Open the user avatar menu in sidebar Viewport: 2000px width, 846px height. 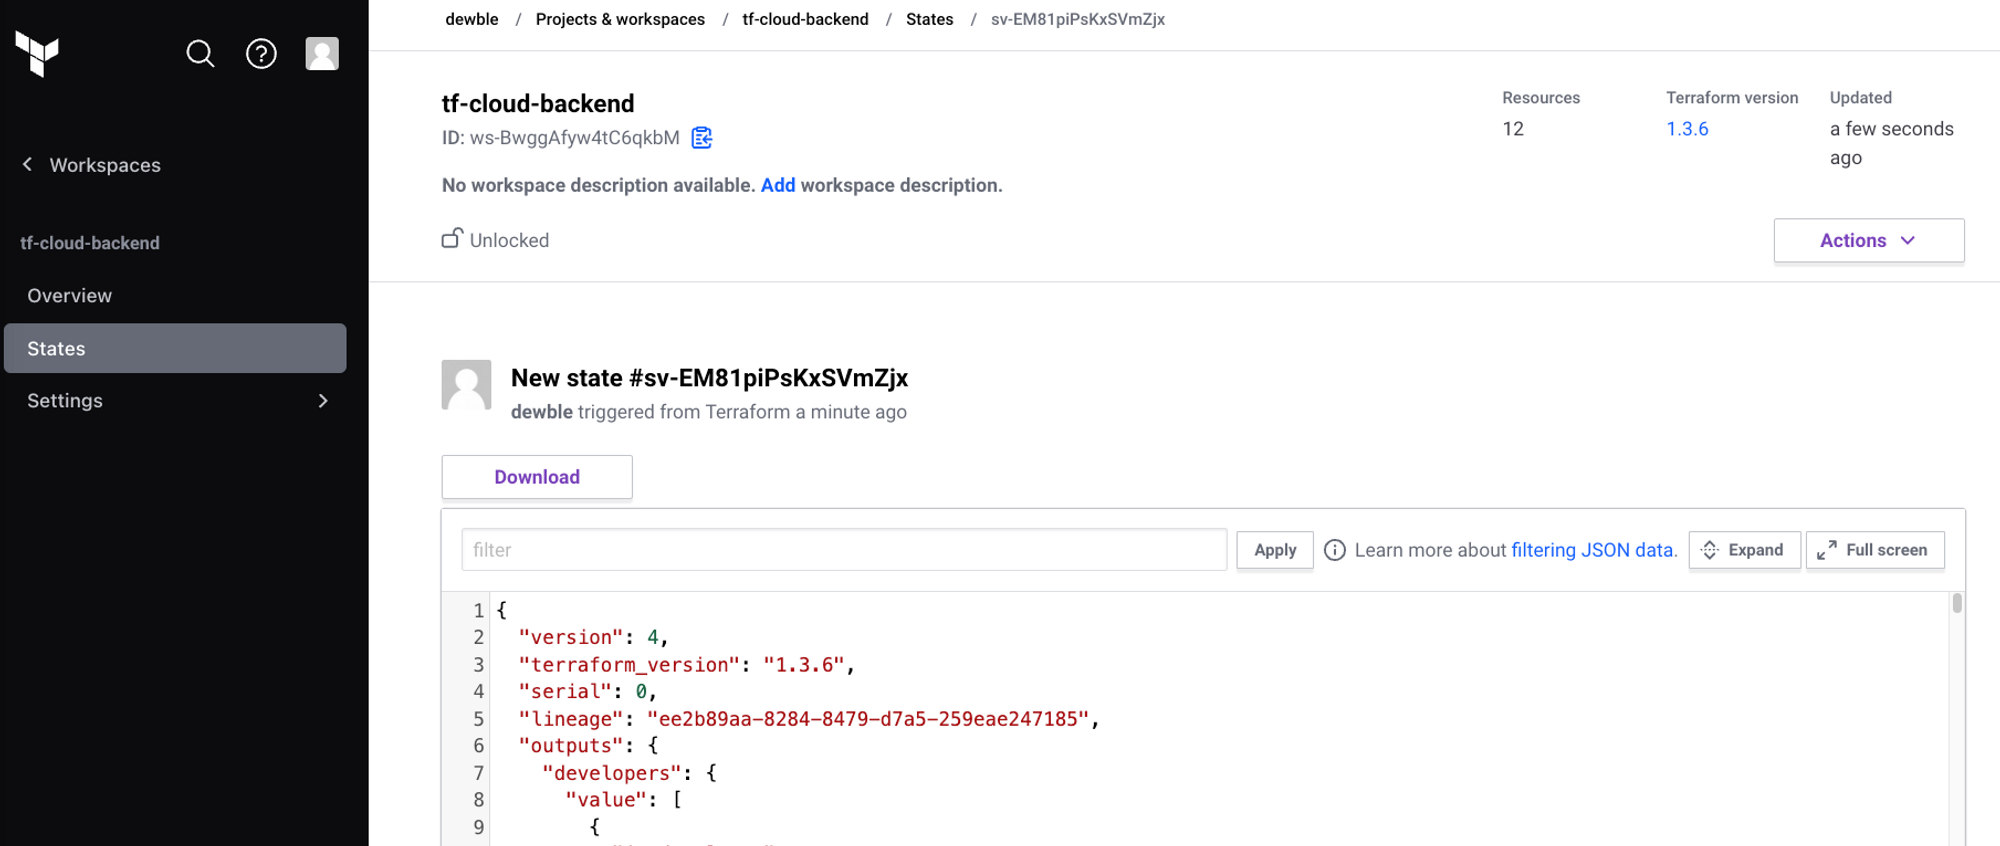[322, 53]
